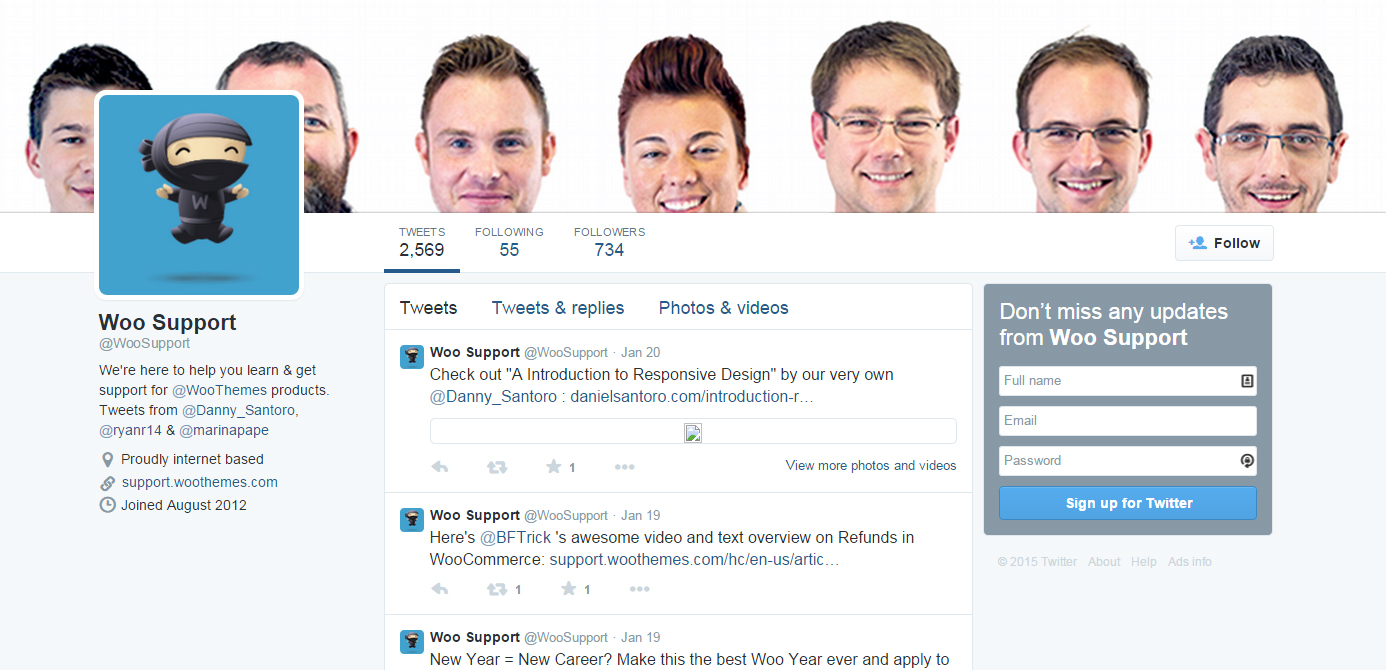Screen dimensions: 1386x670
Task: Click the @WooSupport handle under profile name
Action: [144, 343]
